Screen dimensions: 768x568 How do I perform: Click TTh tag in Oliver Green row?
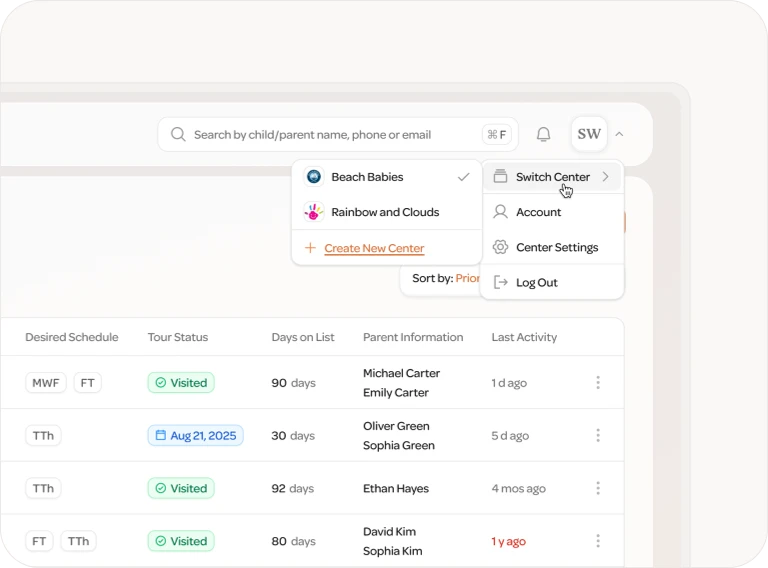click(43, 435)
